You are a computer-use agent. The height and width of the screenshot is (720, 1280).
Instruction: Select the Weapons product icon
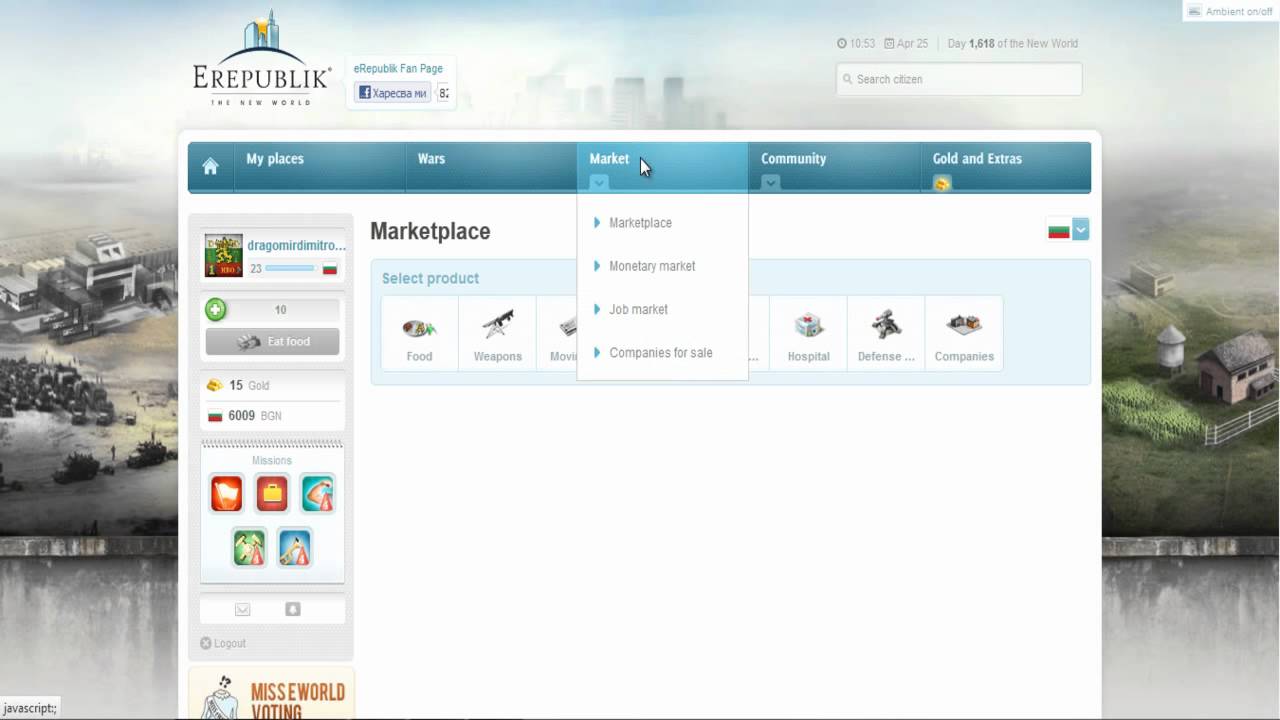[x=497, y=334]
